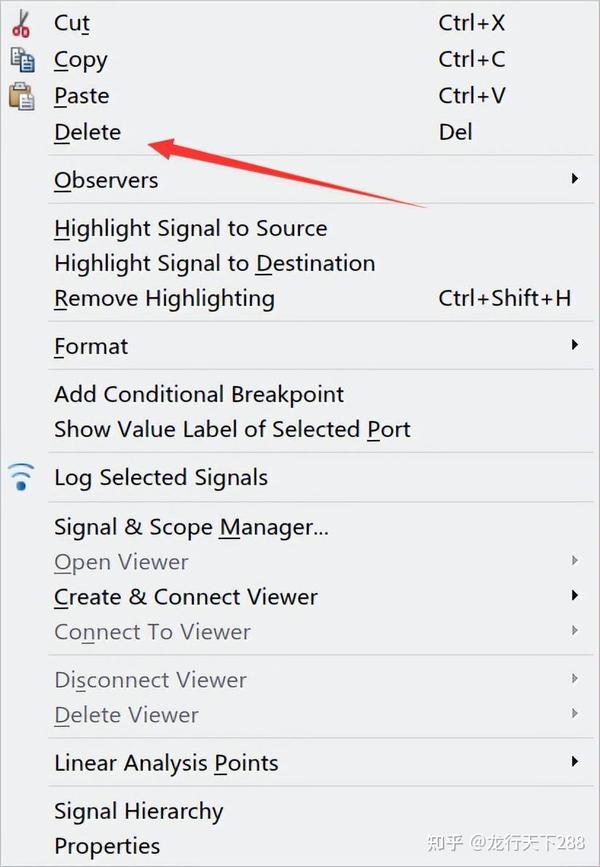Click the Log Selected Signals wifi icon

pos(21,477)
